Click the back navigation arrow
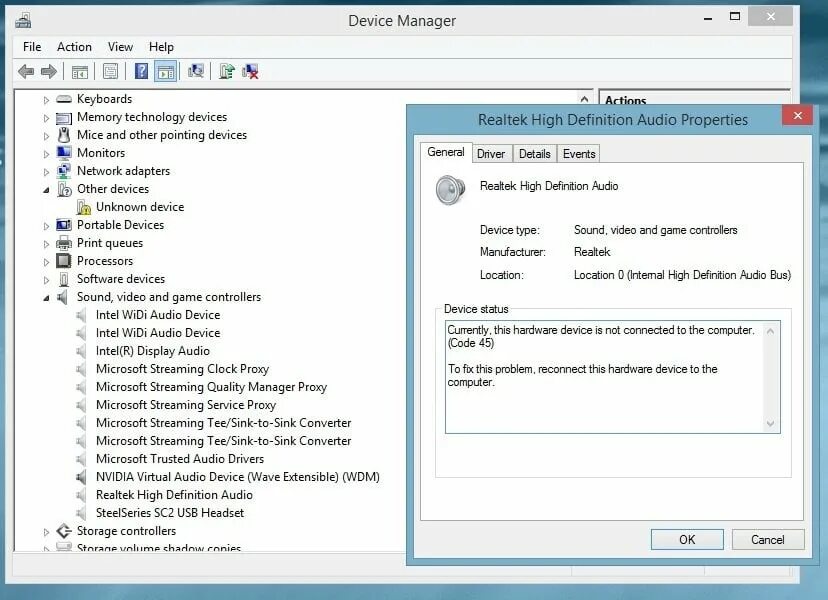Screen dimensions: 828x600 pyautogui.click(x=27, y=71)
